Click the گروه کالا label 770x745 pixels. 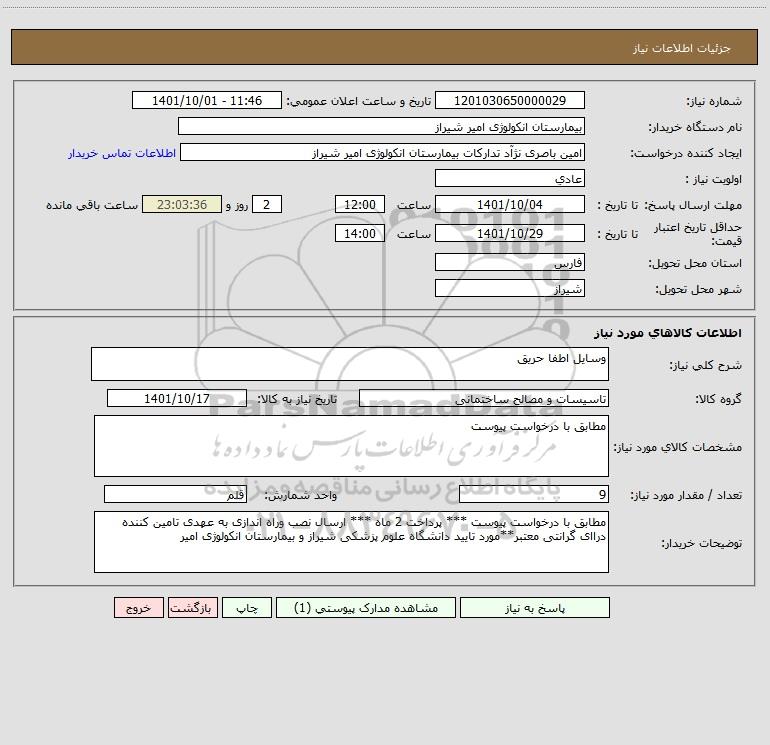point(718,400)
